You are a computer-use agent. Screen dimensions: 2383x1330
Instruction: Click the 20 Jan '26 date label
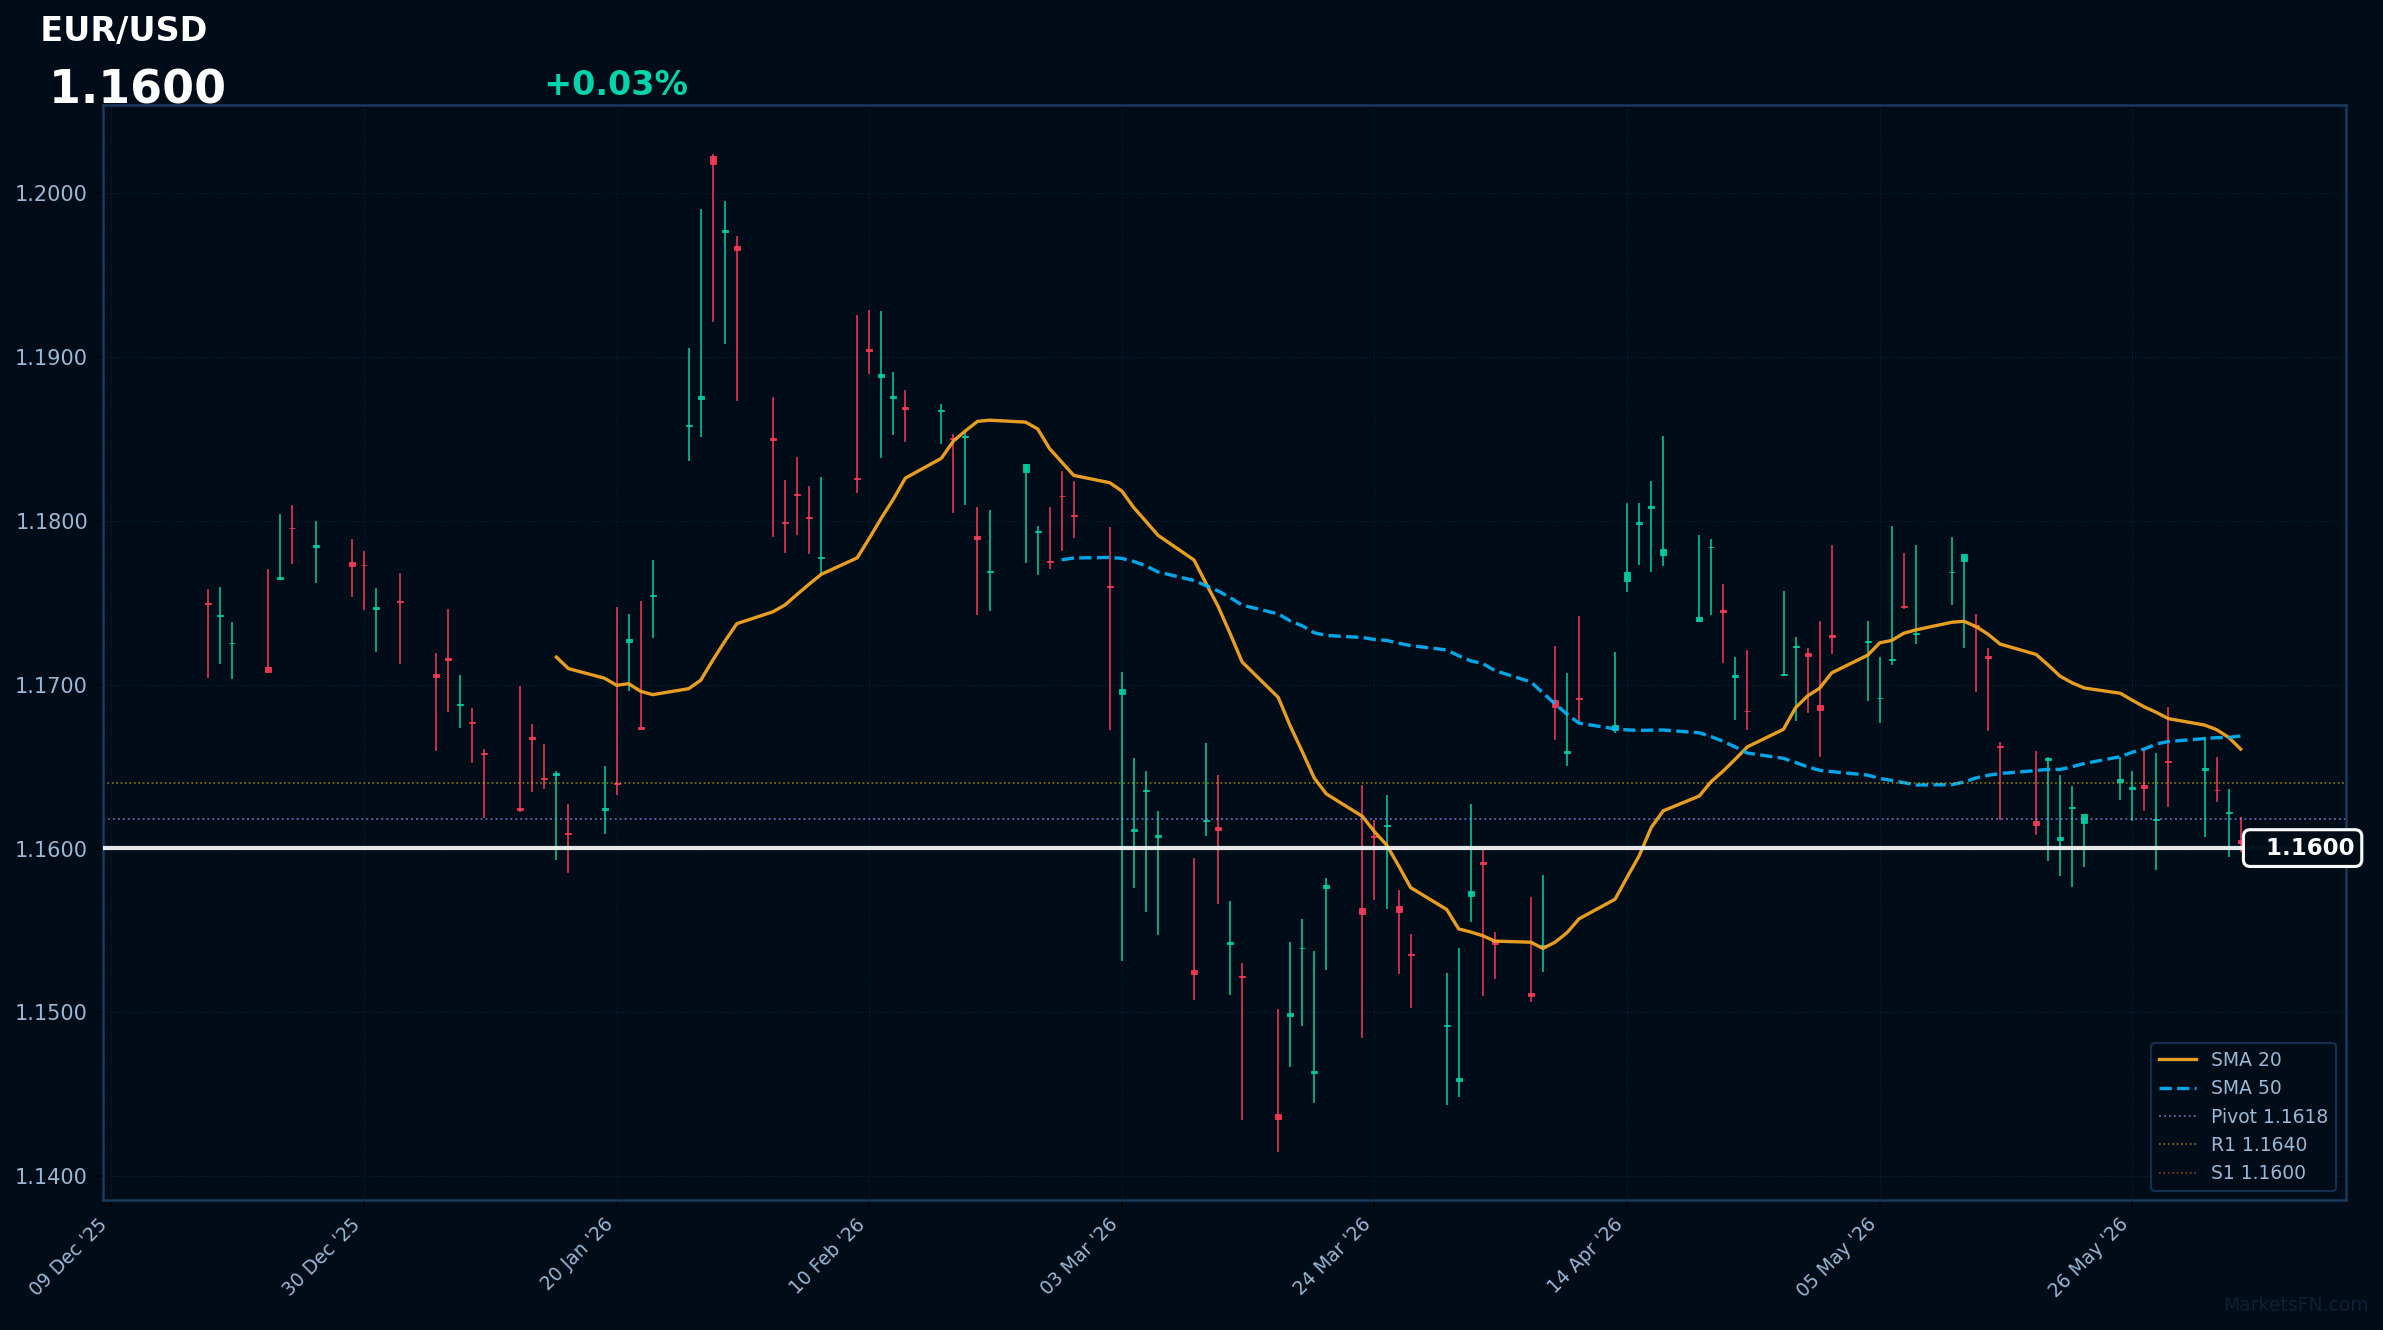(576, 1255)
